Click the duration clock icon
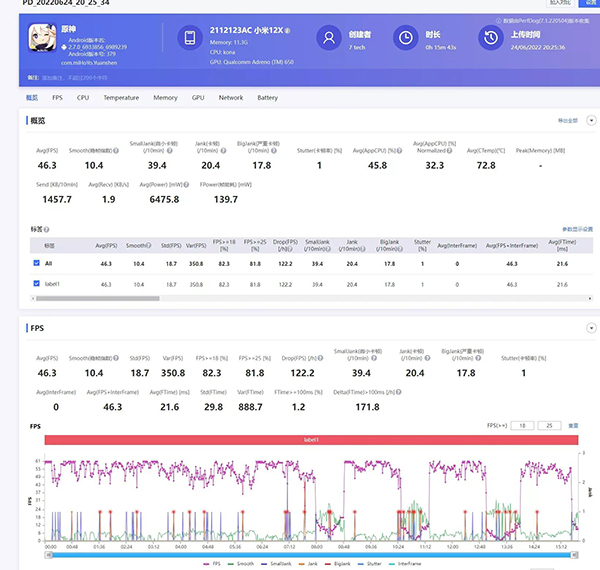The height and width of the screenshot is (570, 600). click(406, 39)
